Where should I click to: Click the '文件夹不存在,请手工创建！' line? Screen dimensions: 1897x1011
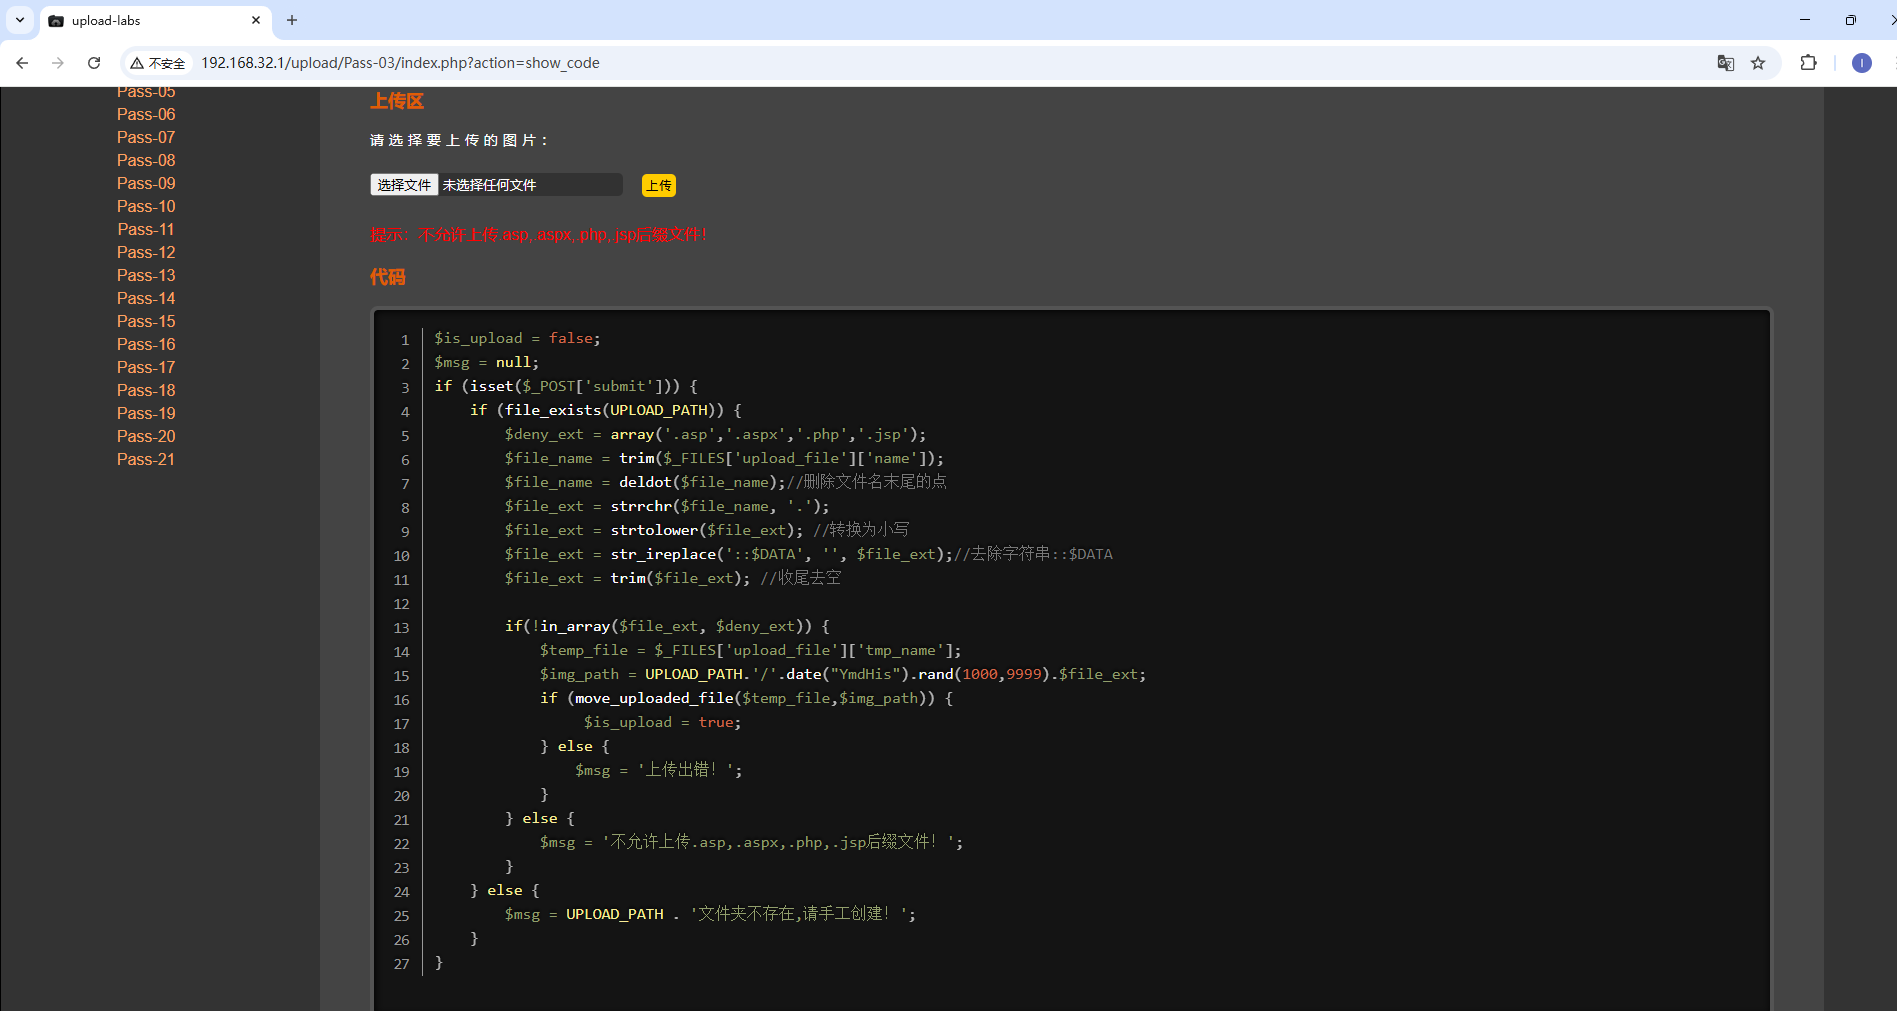pos(710,914)
